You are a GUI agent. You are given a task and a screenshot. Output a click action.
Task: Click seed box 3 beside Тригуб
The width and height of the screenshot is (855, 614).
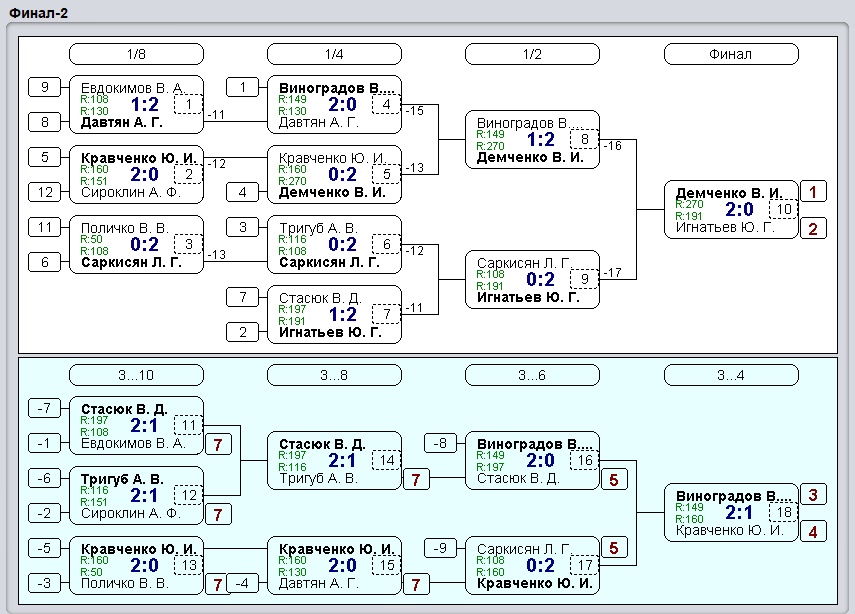click(242, 227)
